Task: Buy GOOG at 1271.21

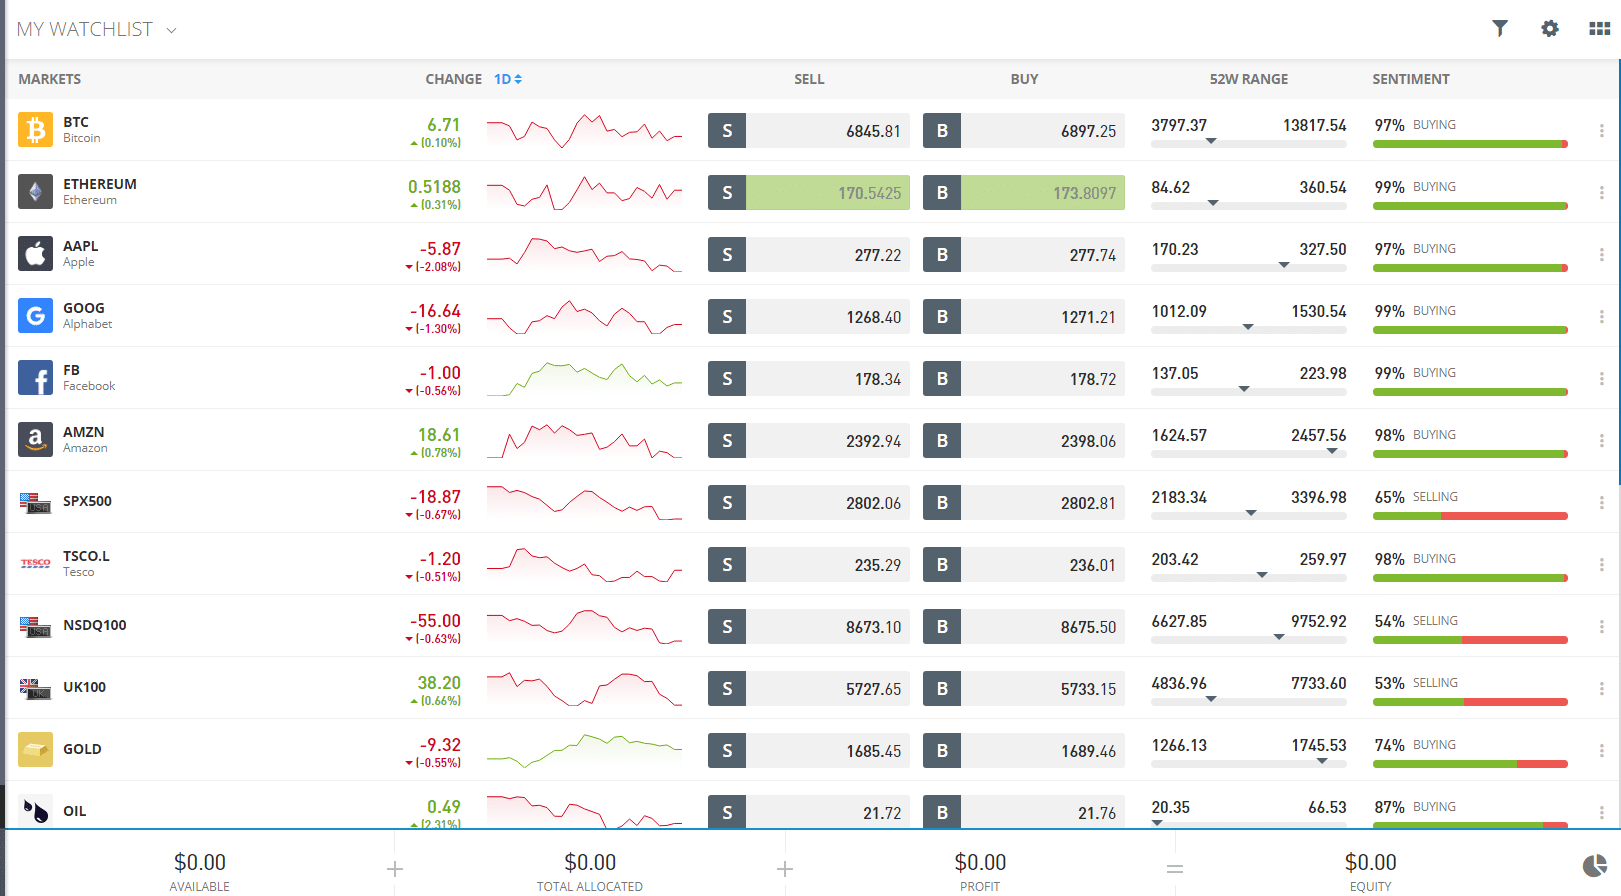Action: pos(1024,317)
